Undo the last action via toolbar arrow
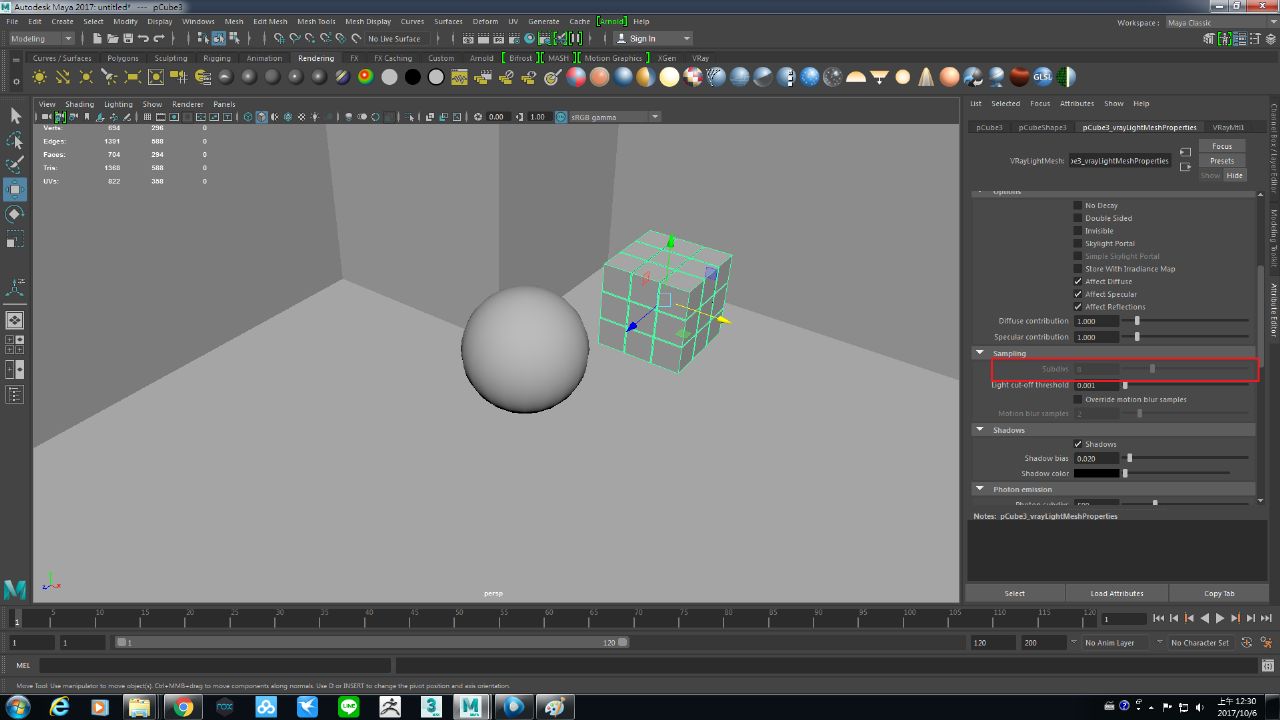This screenshot has width=1280, height=720. (x=143, y=39)
